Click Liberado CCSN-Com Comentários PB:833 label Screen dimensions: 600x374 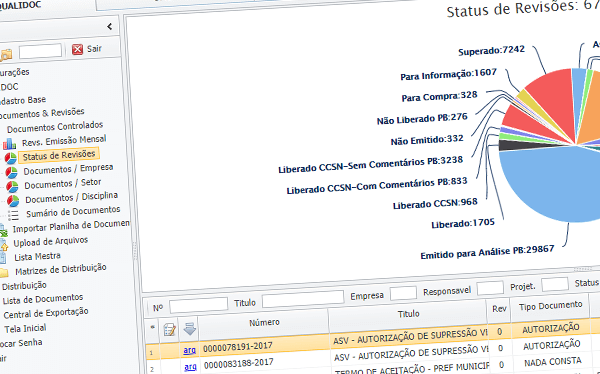(x=377, y=185)
